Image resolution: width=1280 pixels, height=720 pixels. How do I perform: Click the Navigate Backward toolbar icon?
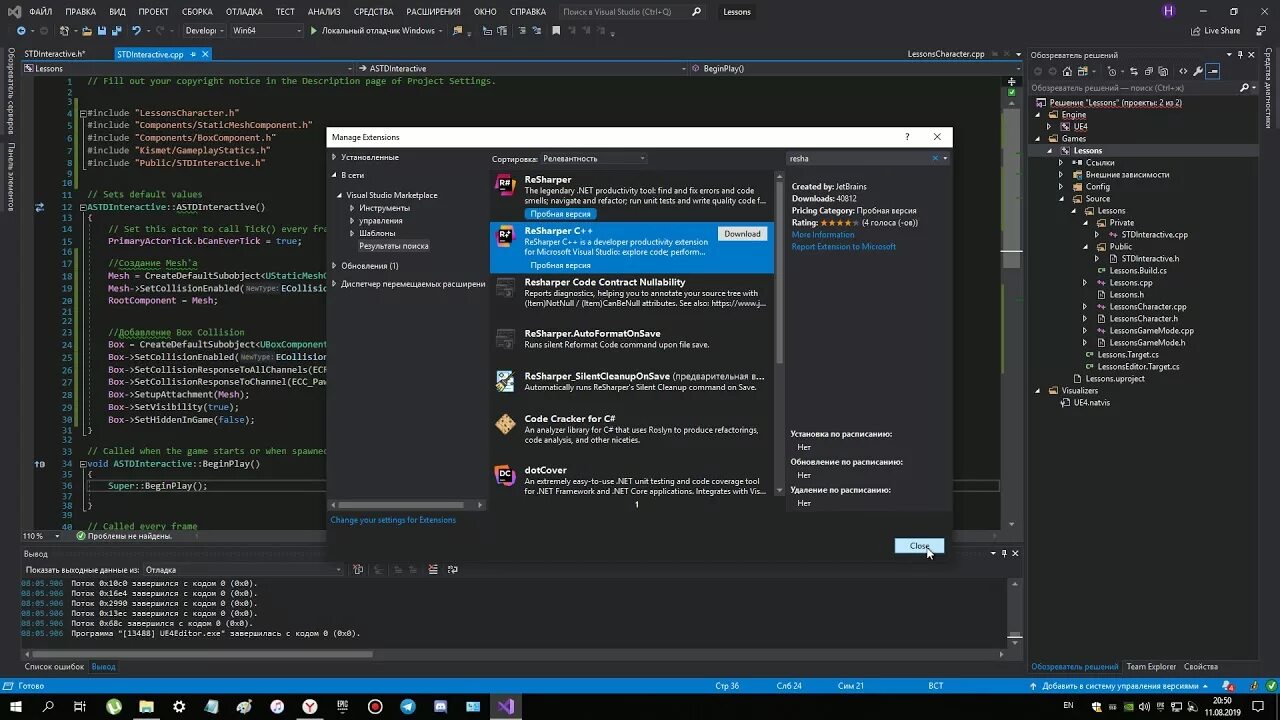click(20, 31)
